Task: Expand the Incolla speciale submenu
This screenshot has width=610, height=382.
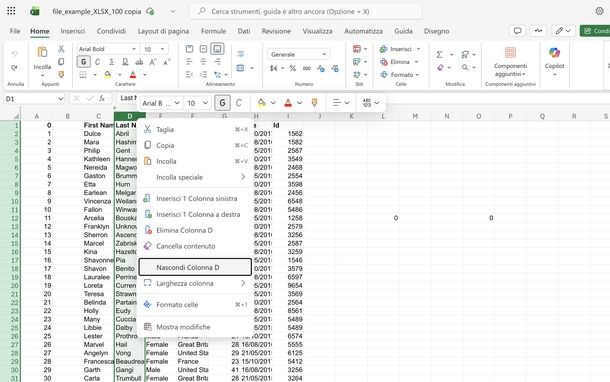Action: pyautogui.click(x=195, y=177)
